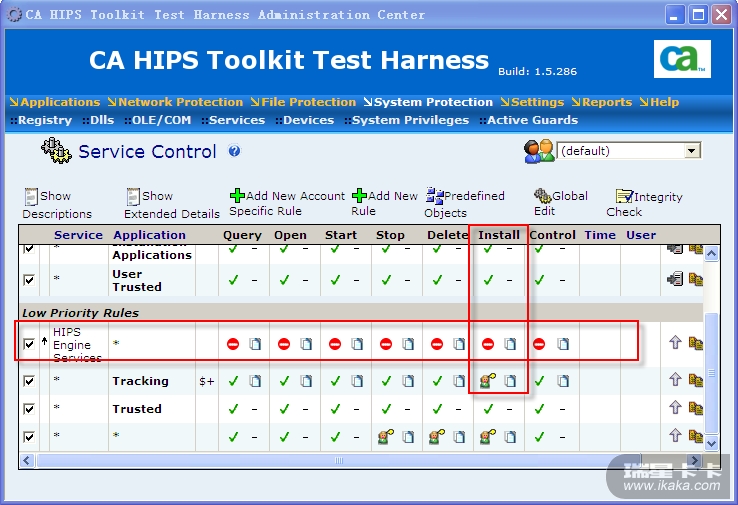Image resolution: width=738 pixels, height=505 pixels.
Task: Click green plus of Add New Account Specific Rule
Action: click(x=237, y=195)
